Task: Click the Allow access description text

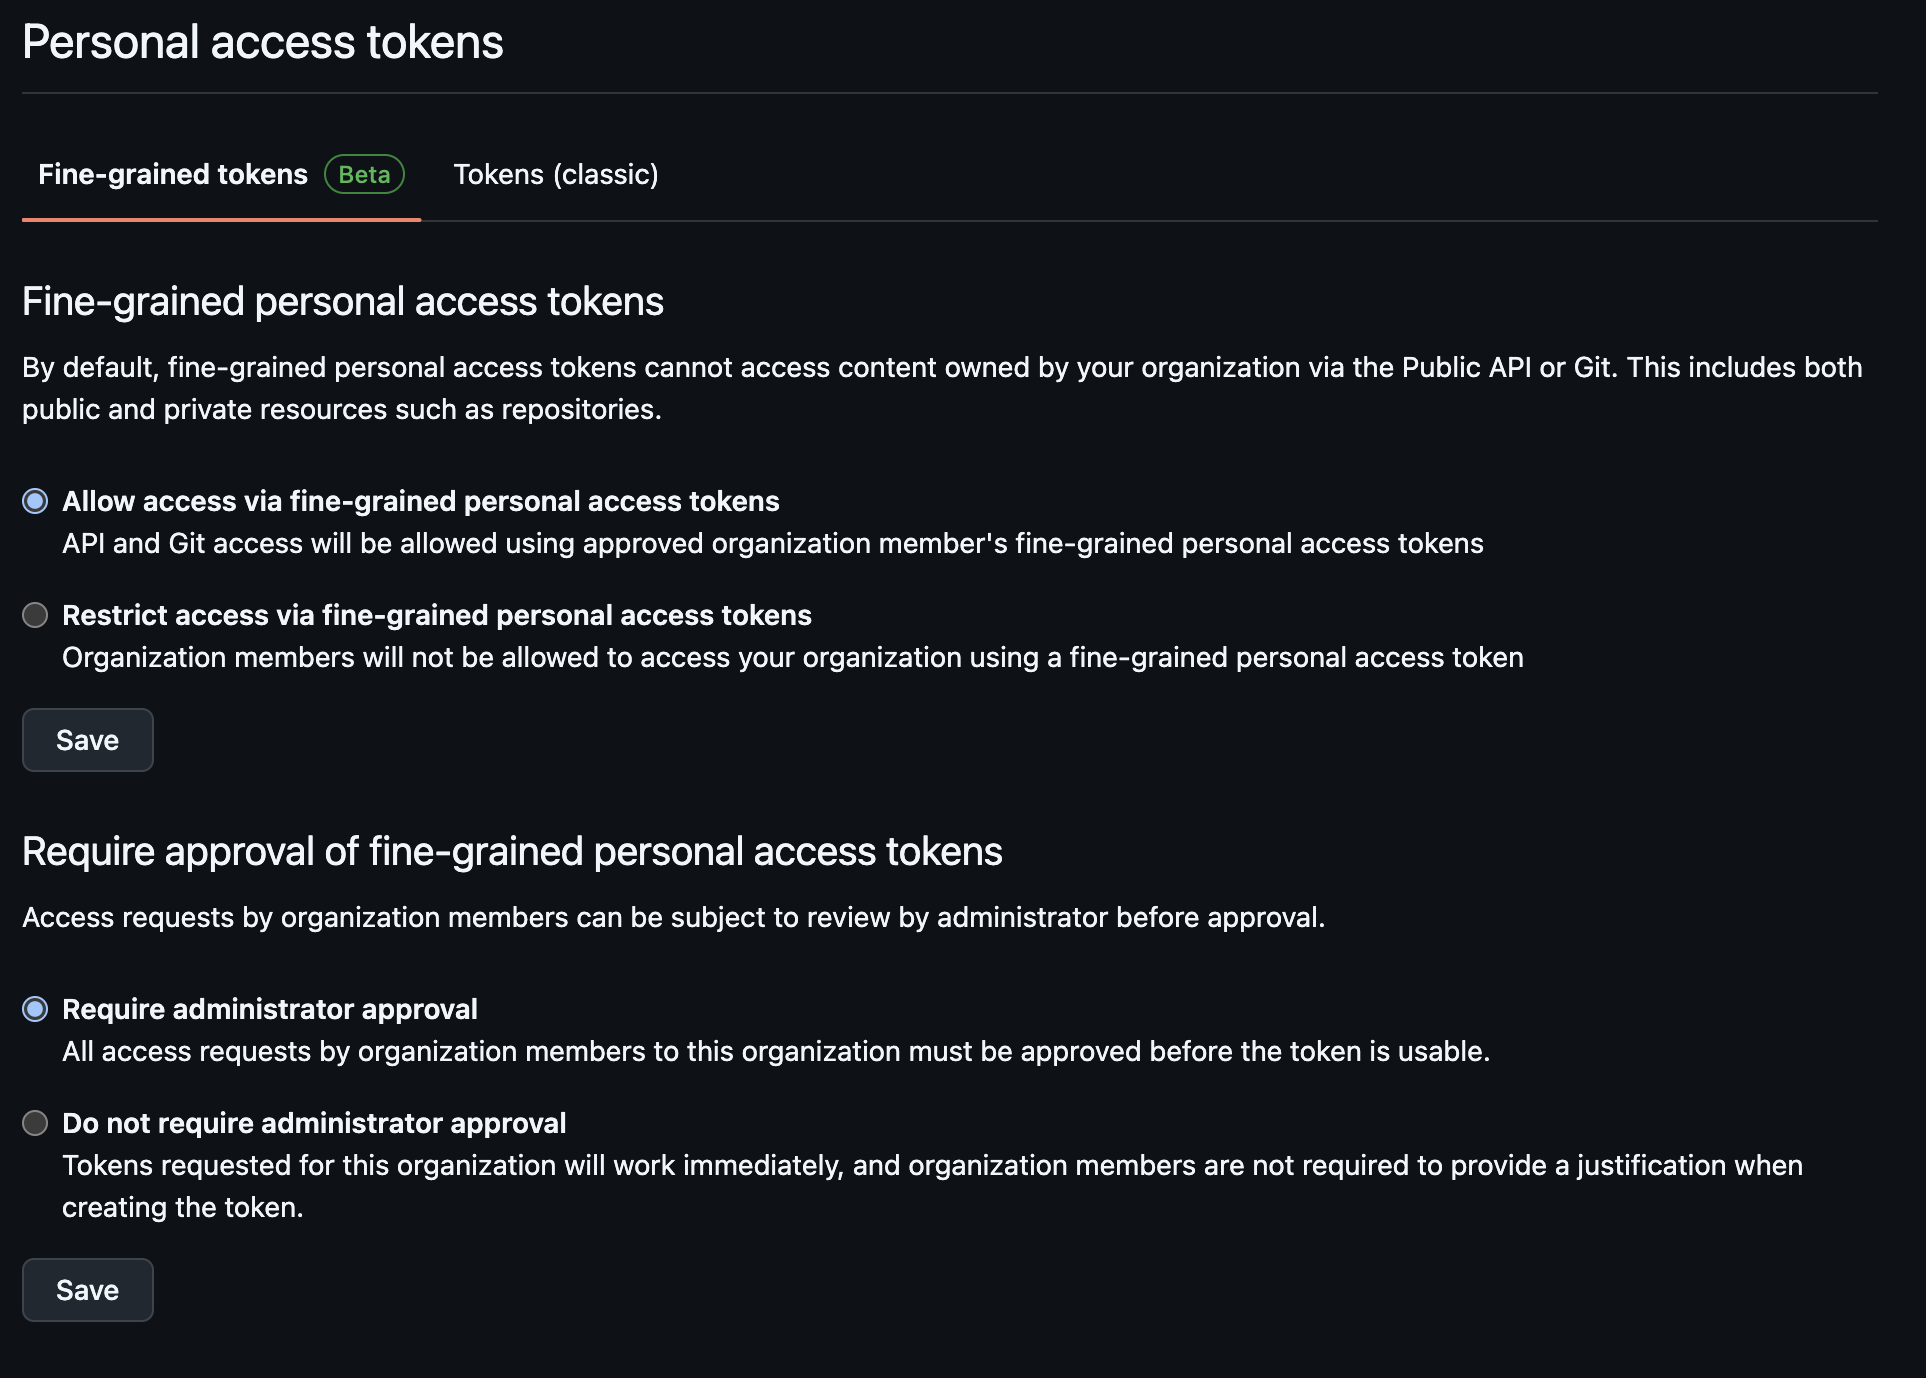Action: click(x=773, y=543)
